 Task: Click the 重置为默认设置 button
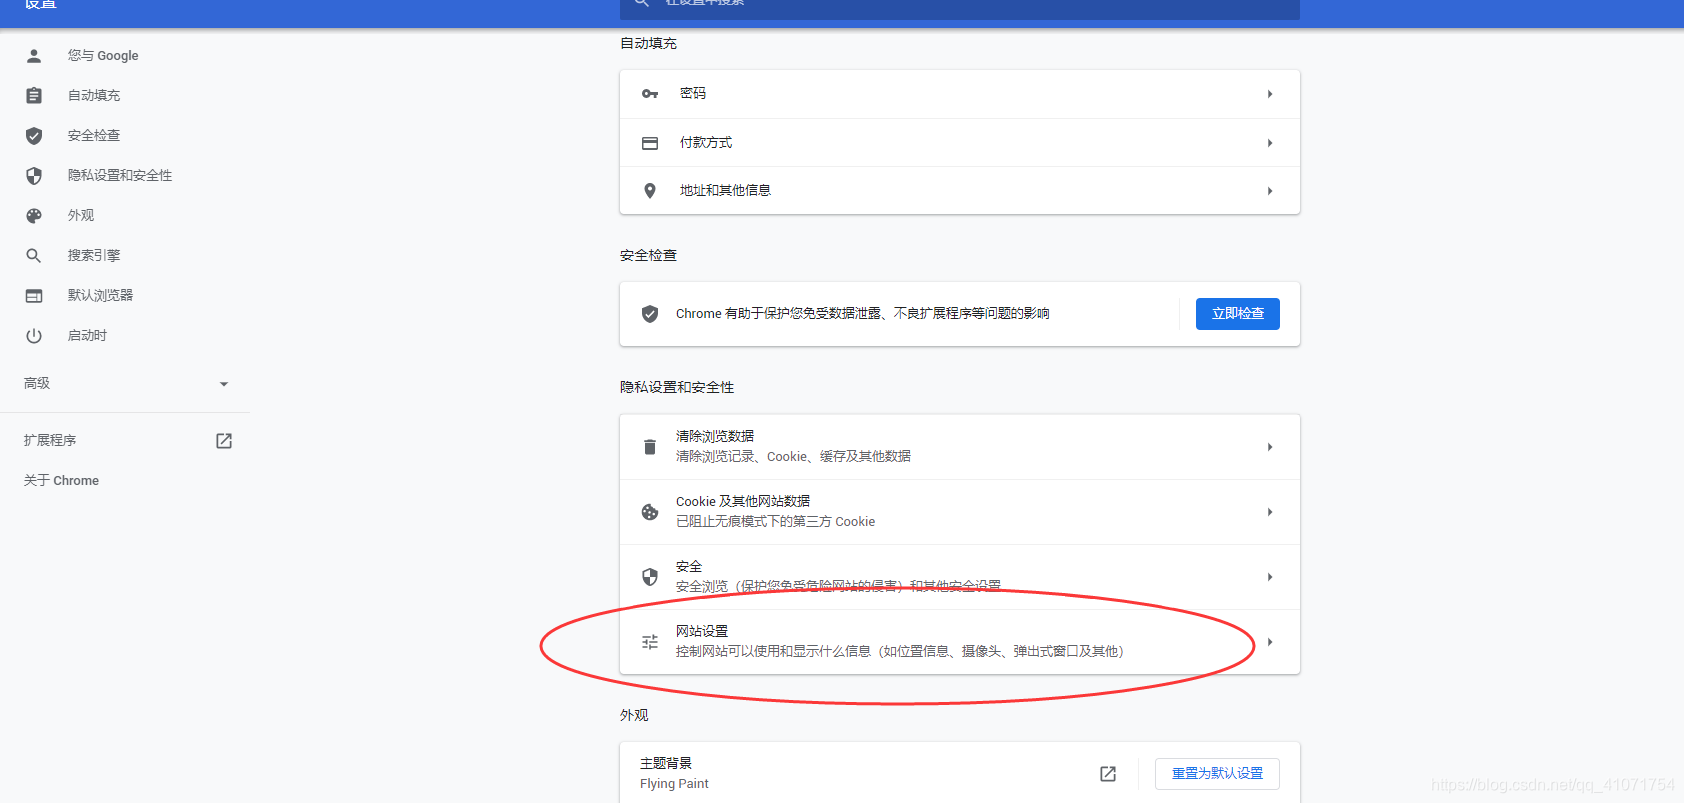point(1217,774)
